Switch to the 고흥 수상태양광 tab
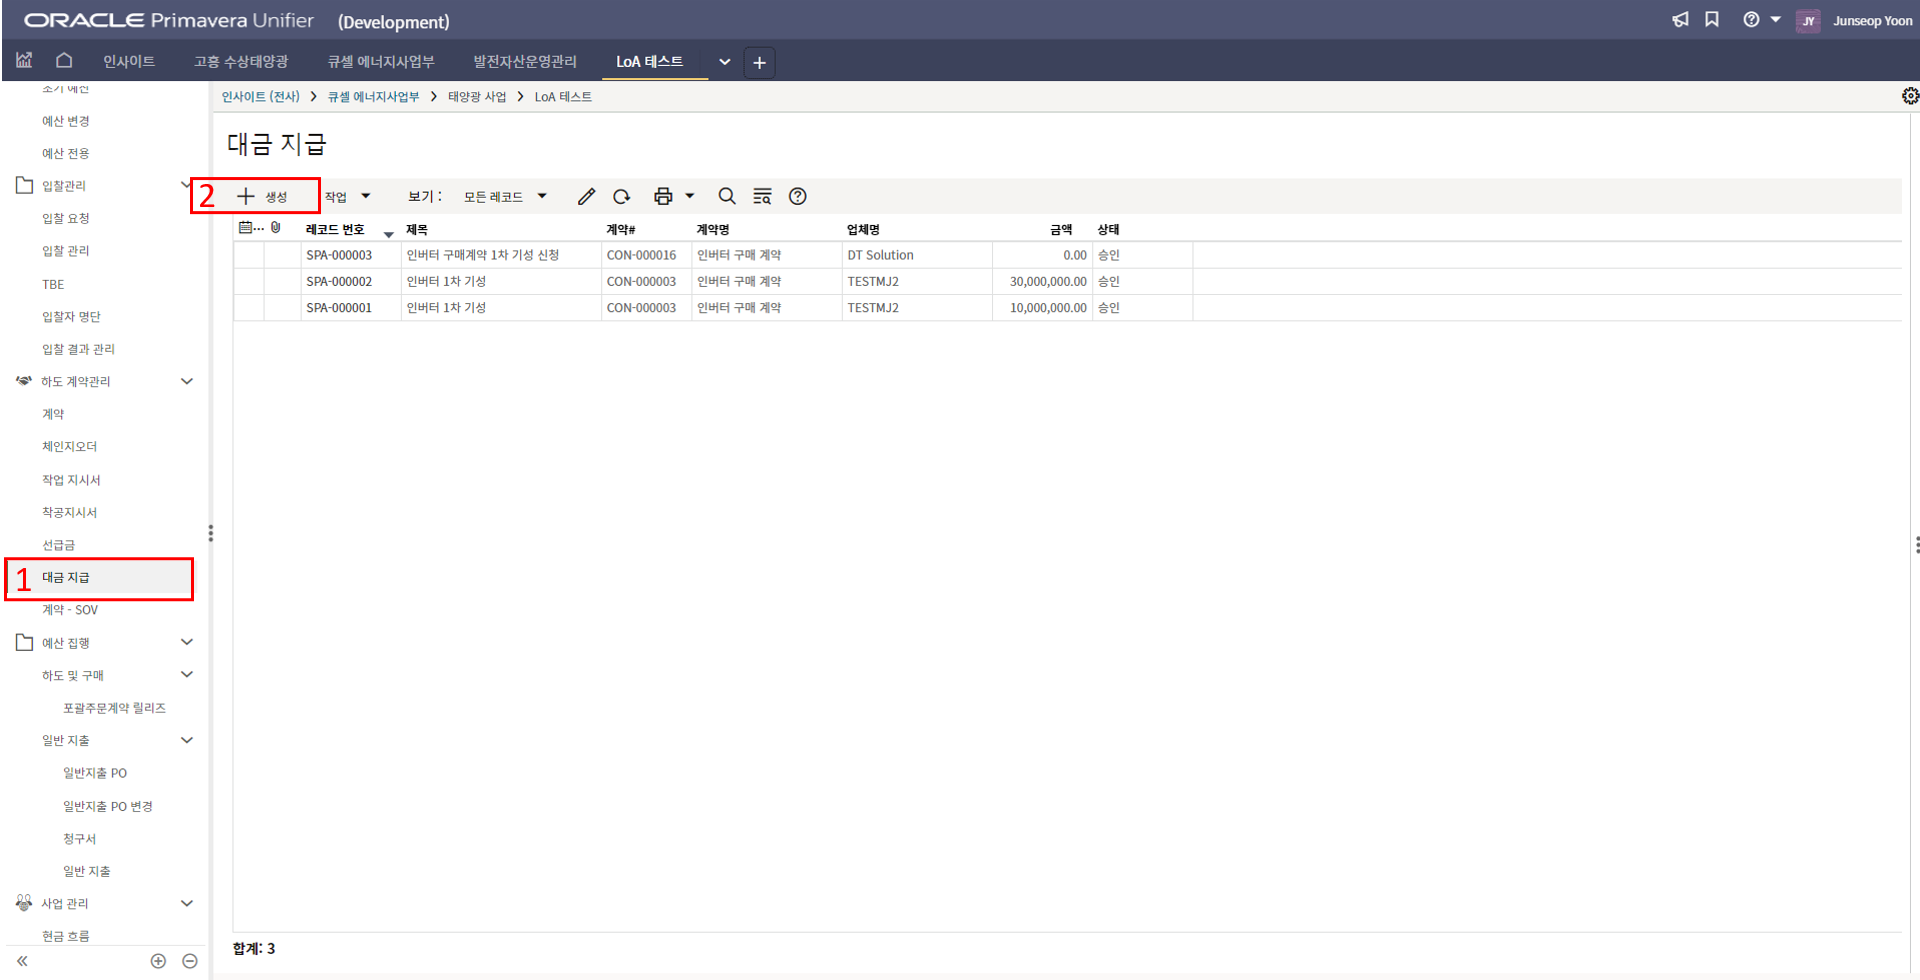The height and width of the screenshot is (980, 1920). (241, 62)
